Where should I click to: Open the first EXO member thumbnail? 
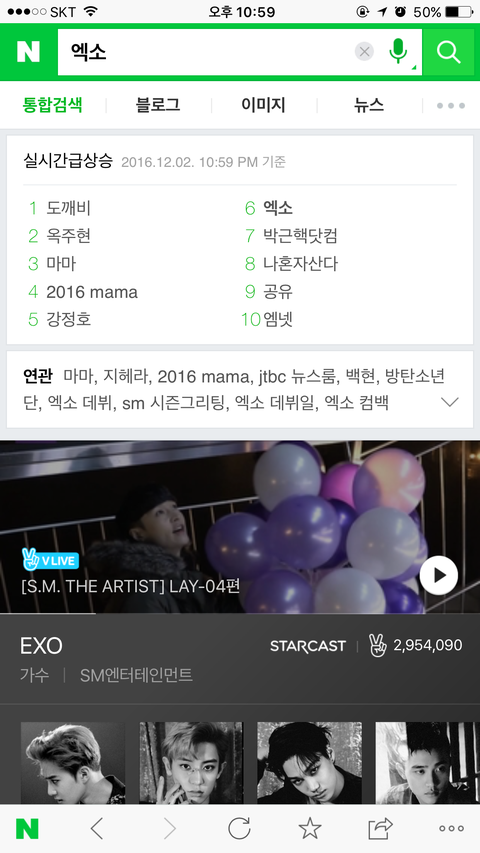[x=73, y=763]
